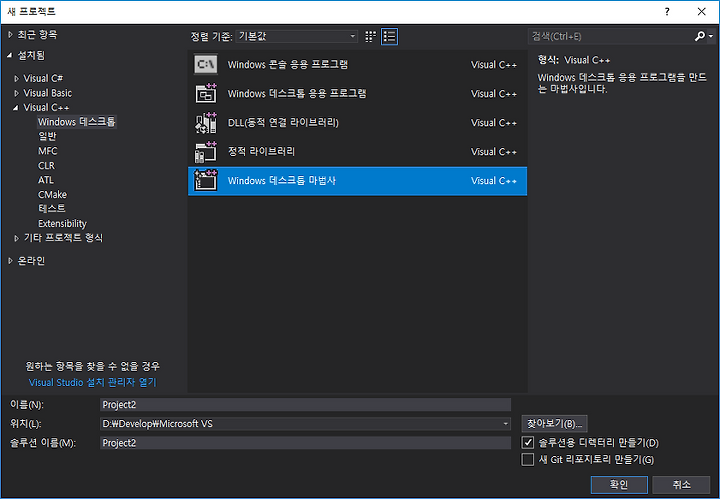Viewport: 720px width, 499px height.
Task: Select the Windows 데스크톱 응용 프로그램 template name
Action: 297,94
